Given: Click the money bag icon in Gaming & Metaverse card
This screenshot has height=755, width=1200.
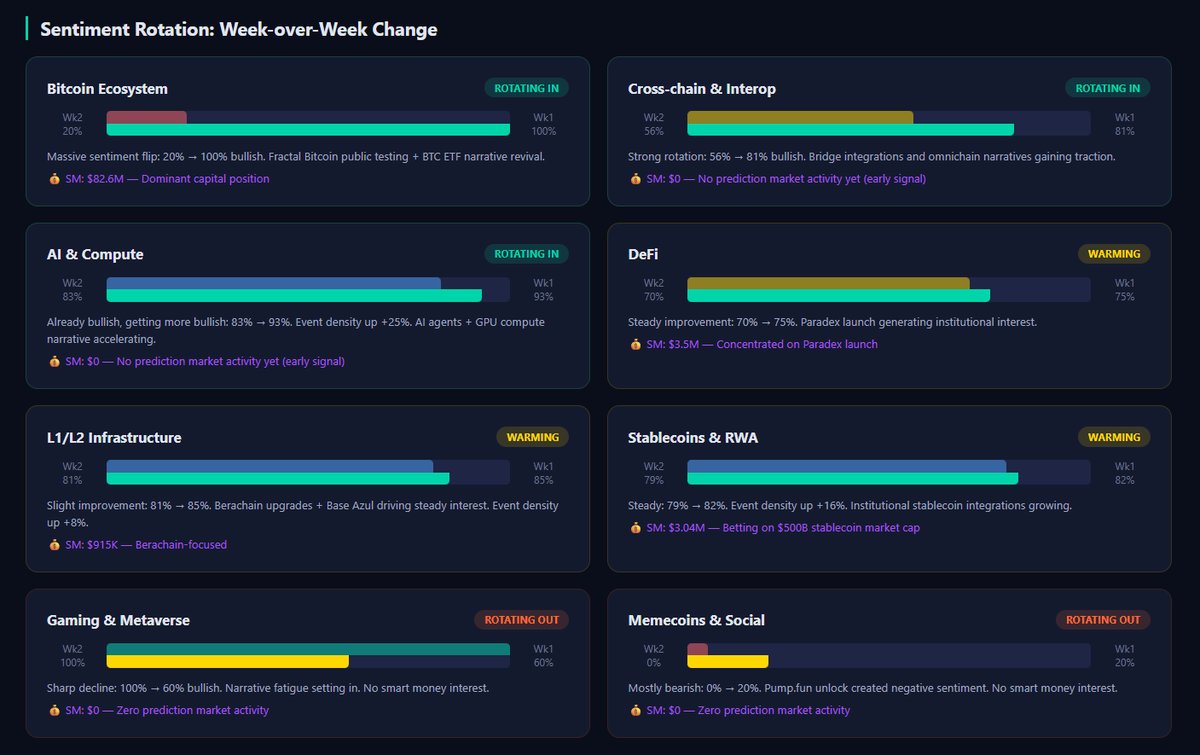Looking at the screenshot, I should point(54,711).
